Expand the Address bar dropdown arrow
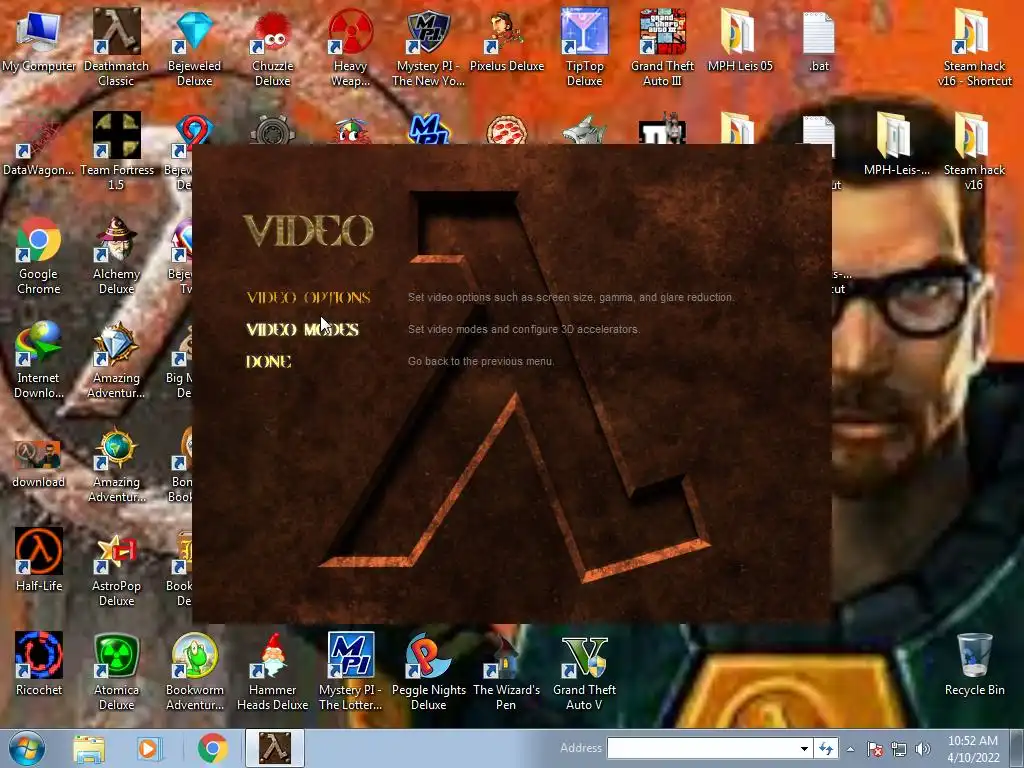1024x768 pixels. [x=804, y=748]
